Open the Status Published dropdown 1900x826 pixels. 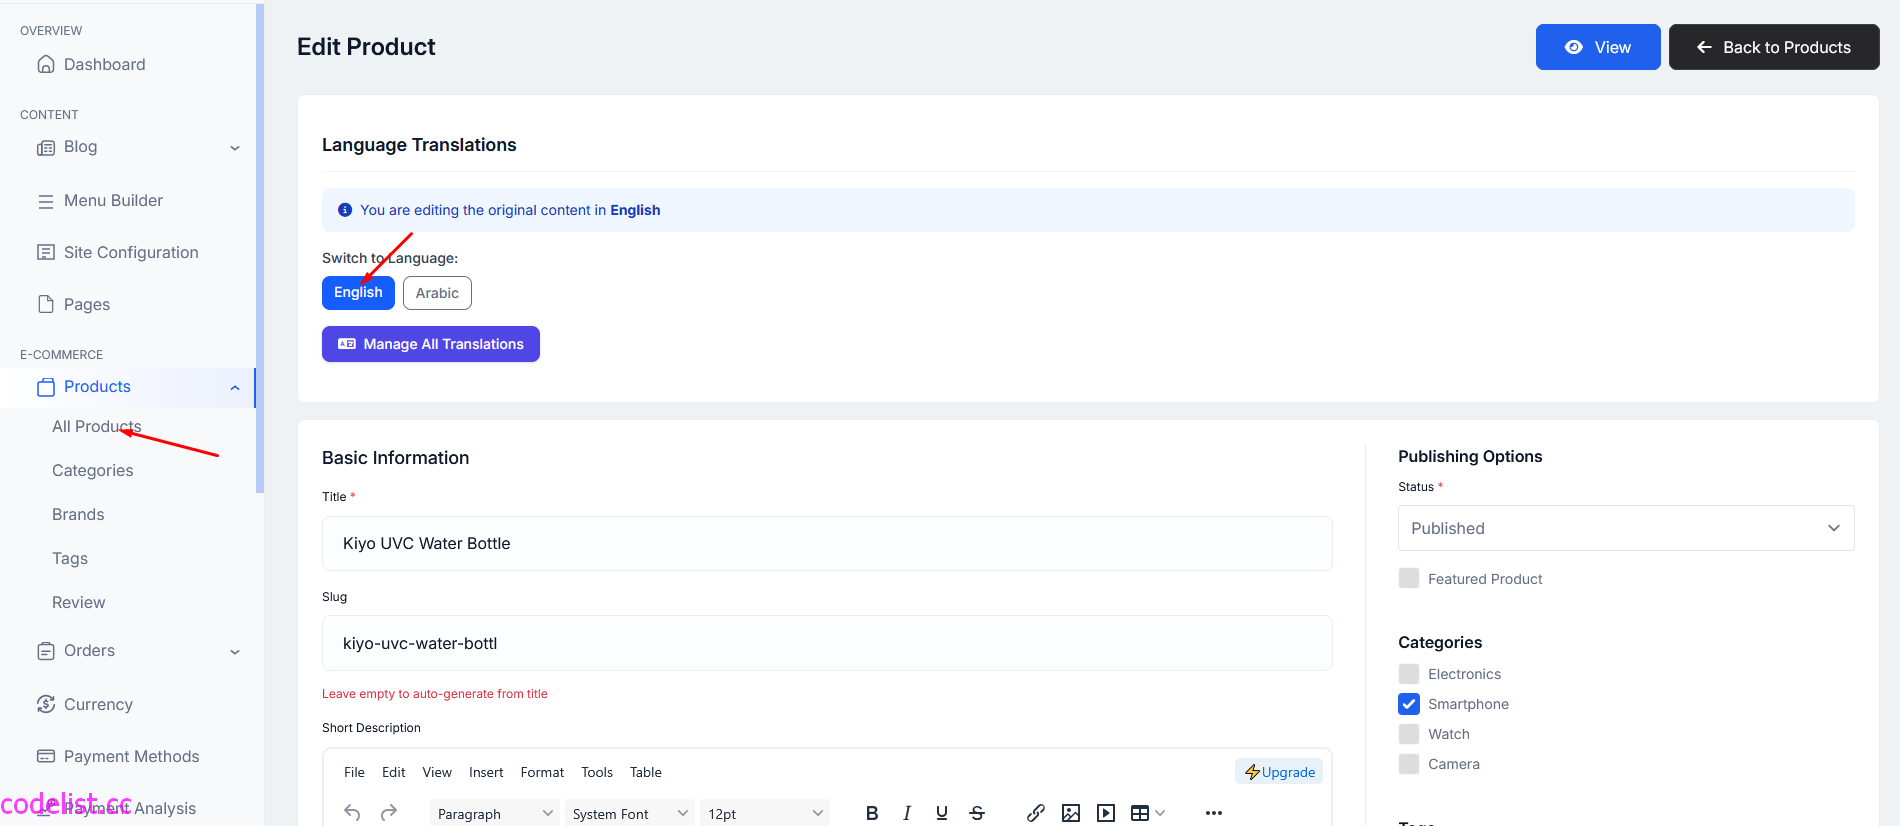point(1626,528)
